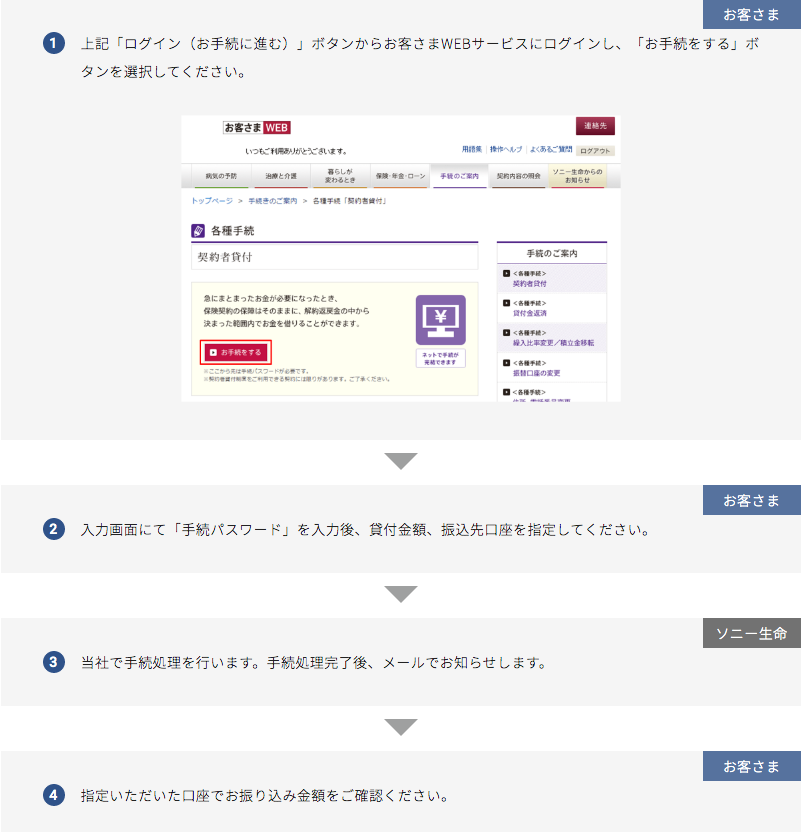Click the yen monitor icon
The width and height of the screenshot is (803, 832).
click(x=440, y=319)
